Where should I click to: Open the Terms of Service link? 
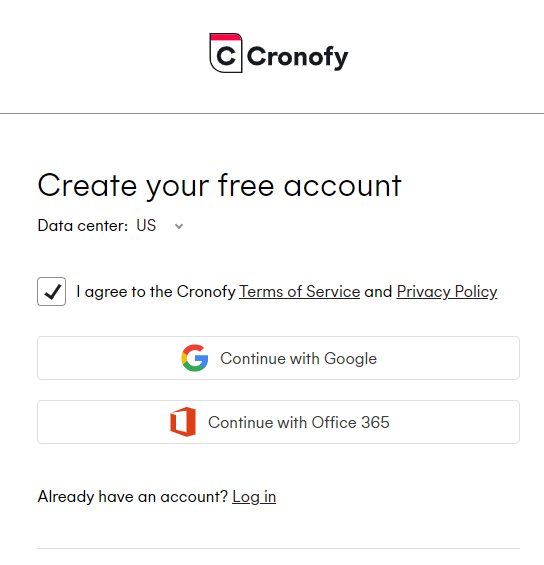point(299,292)
